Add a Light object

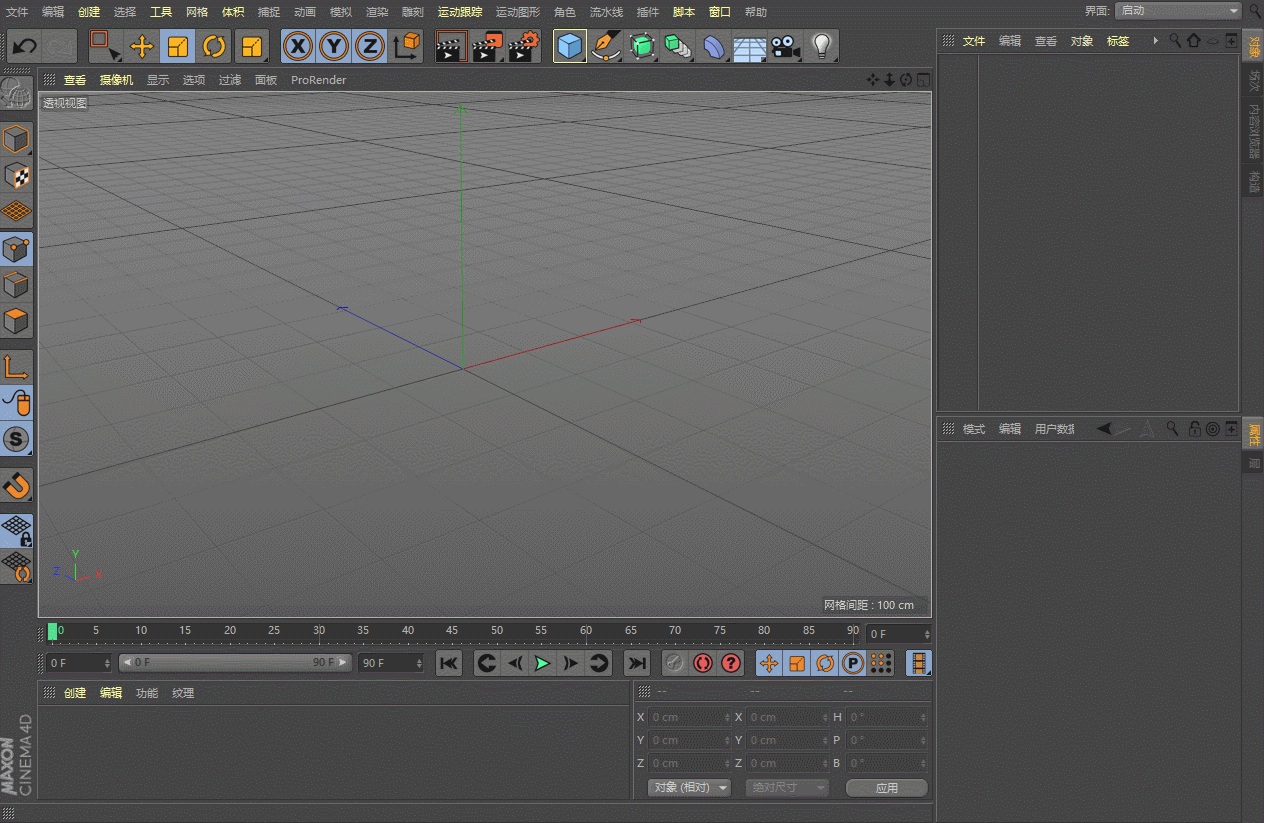point(821,46)
